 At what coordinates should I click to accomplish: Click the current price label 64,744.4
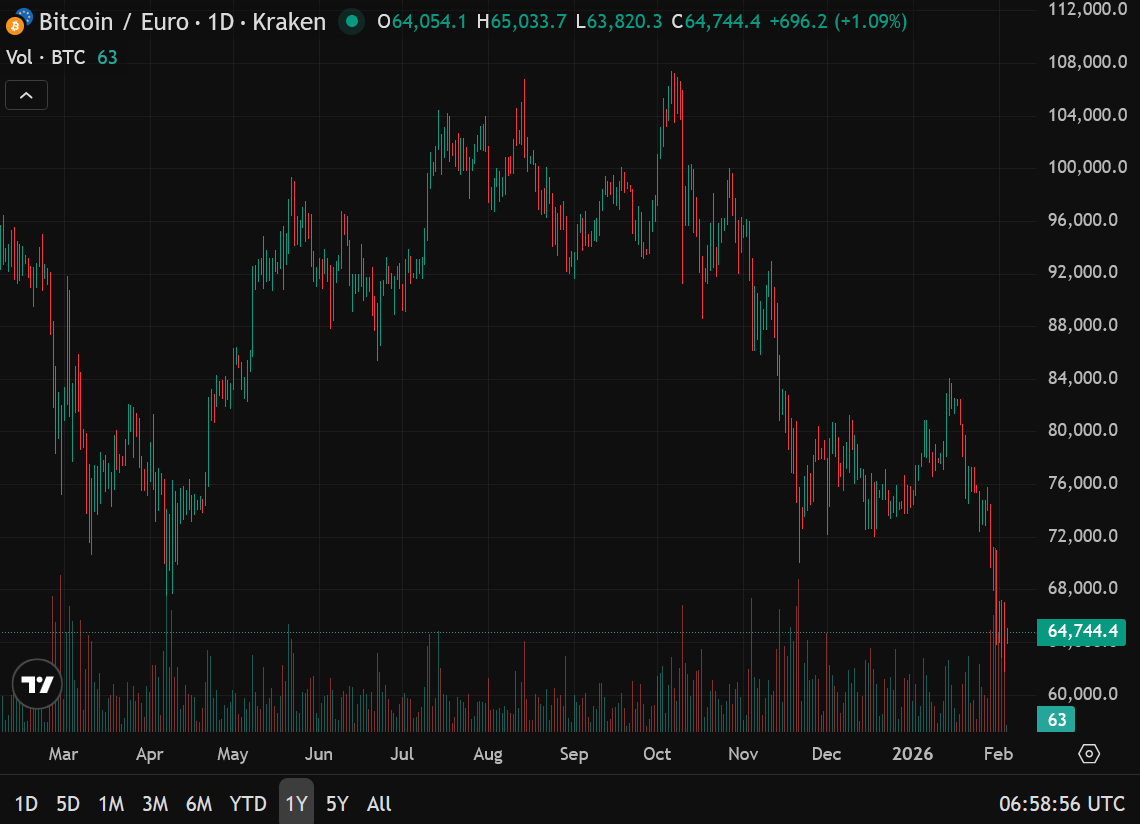1081,631
